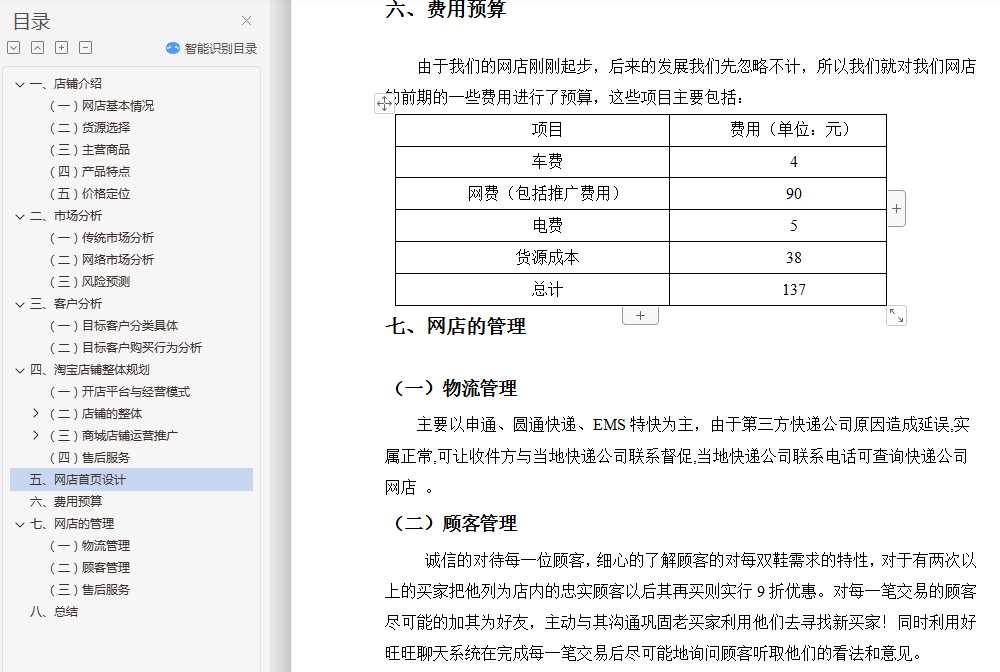Click 一、店铺介绍 outline heading
Viewport: 1000px width, 672px height.
[66, 84]
